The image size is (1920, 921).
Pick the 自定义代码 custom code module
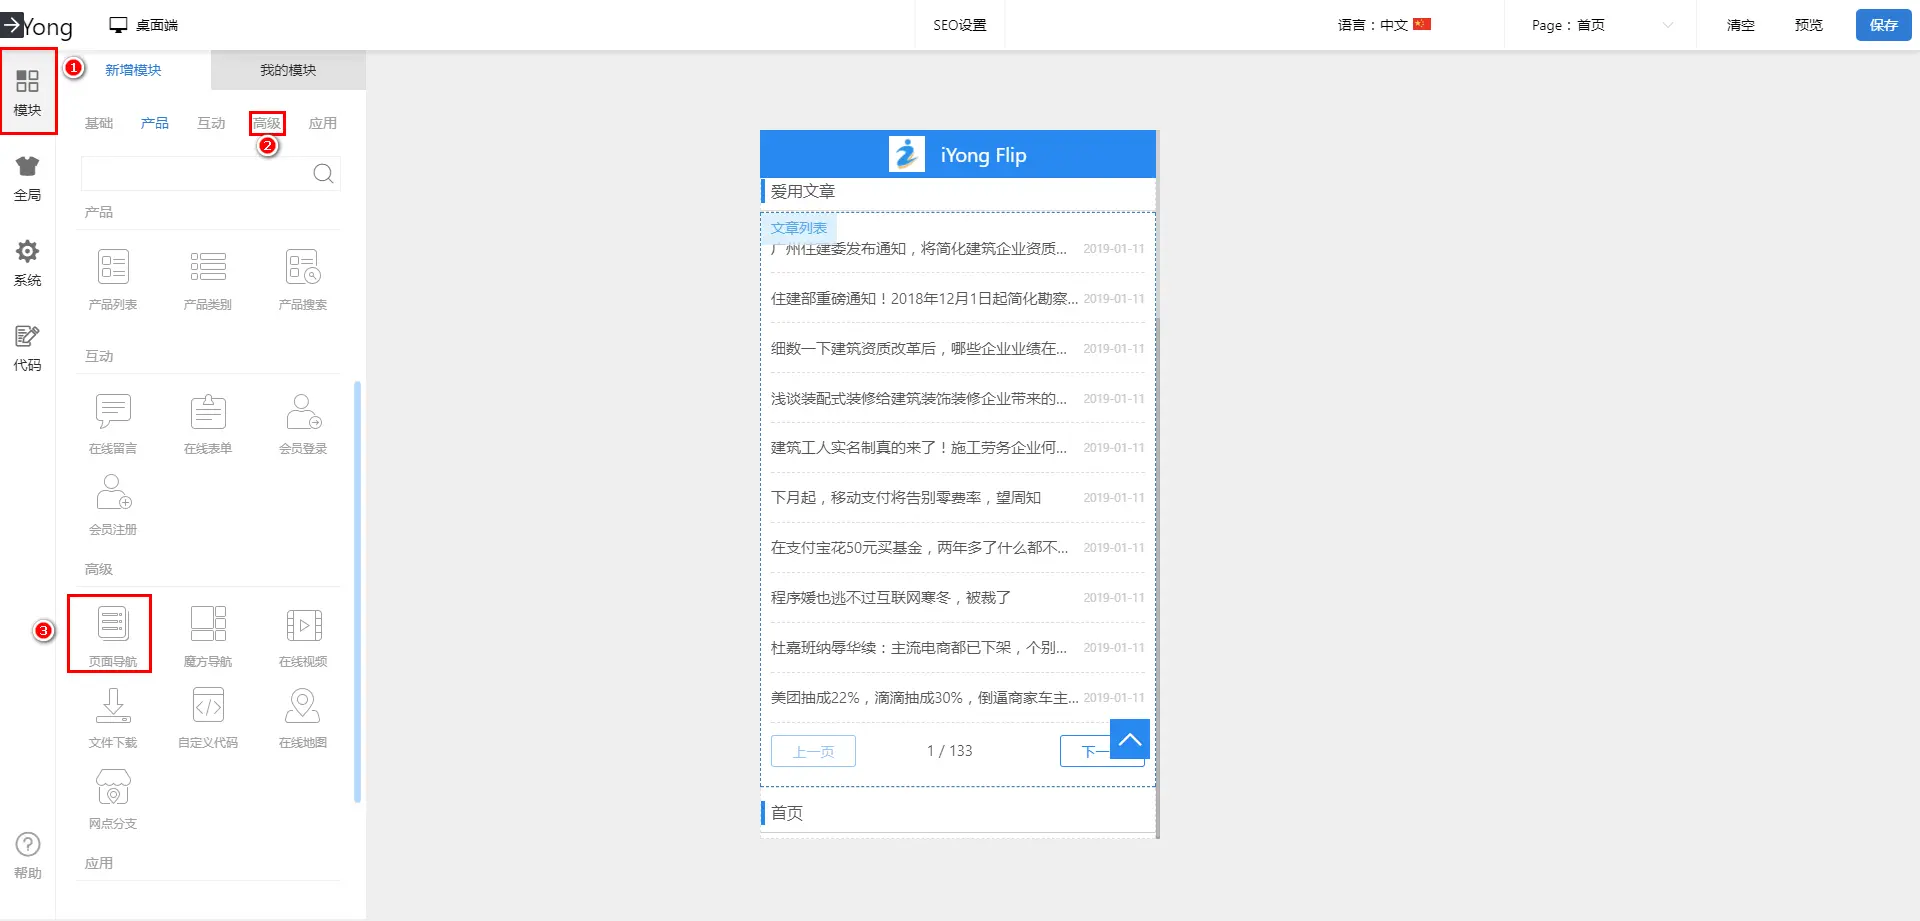(208, 715)
